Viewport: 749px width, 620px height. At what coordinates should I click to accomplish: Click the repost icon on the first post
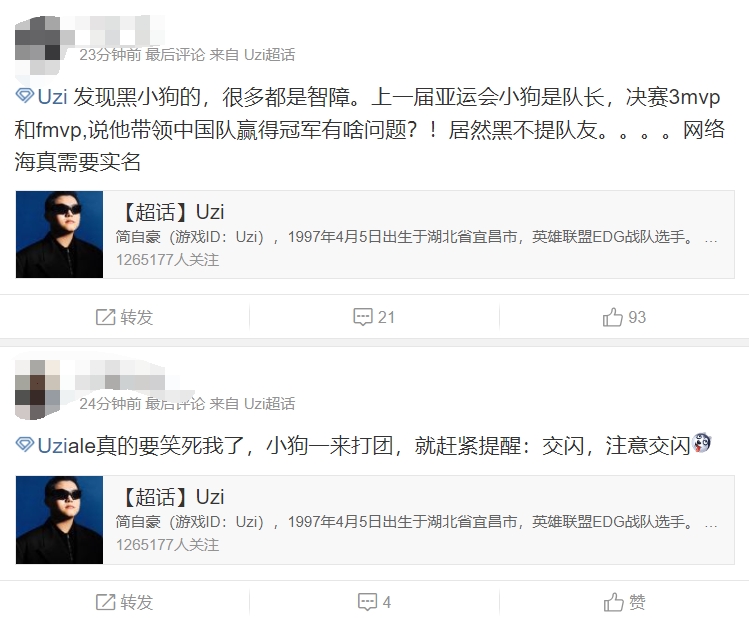[x=106, y=317]
